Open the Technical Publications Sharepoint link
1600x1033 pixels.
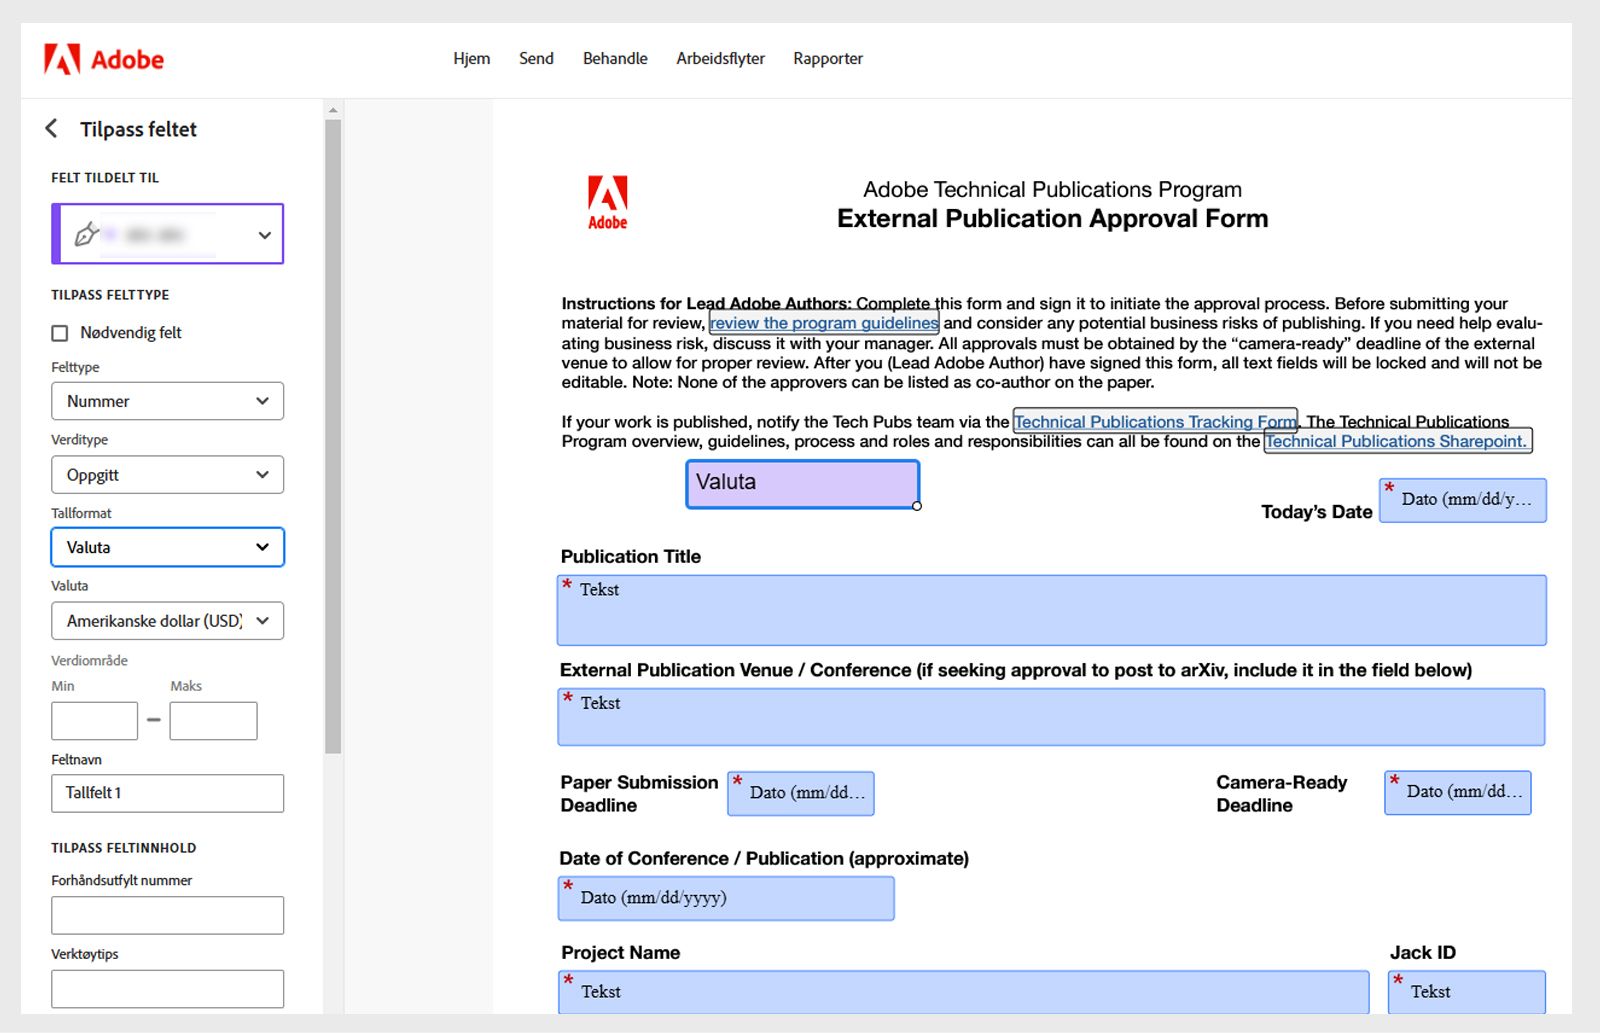click(x=1397, y=441)
